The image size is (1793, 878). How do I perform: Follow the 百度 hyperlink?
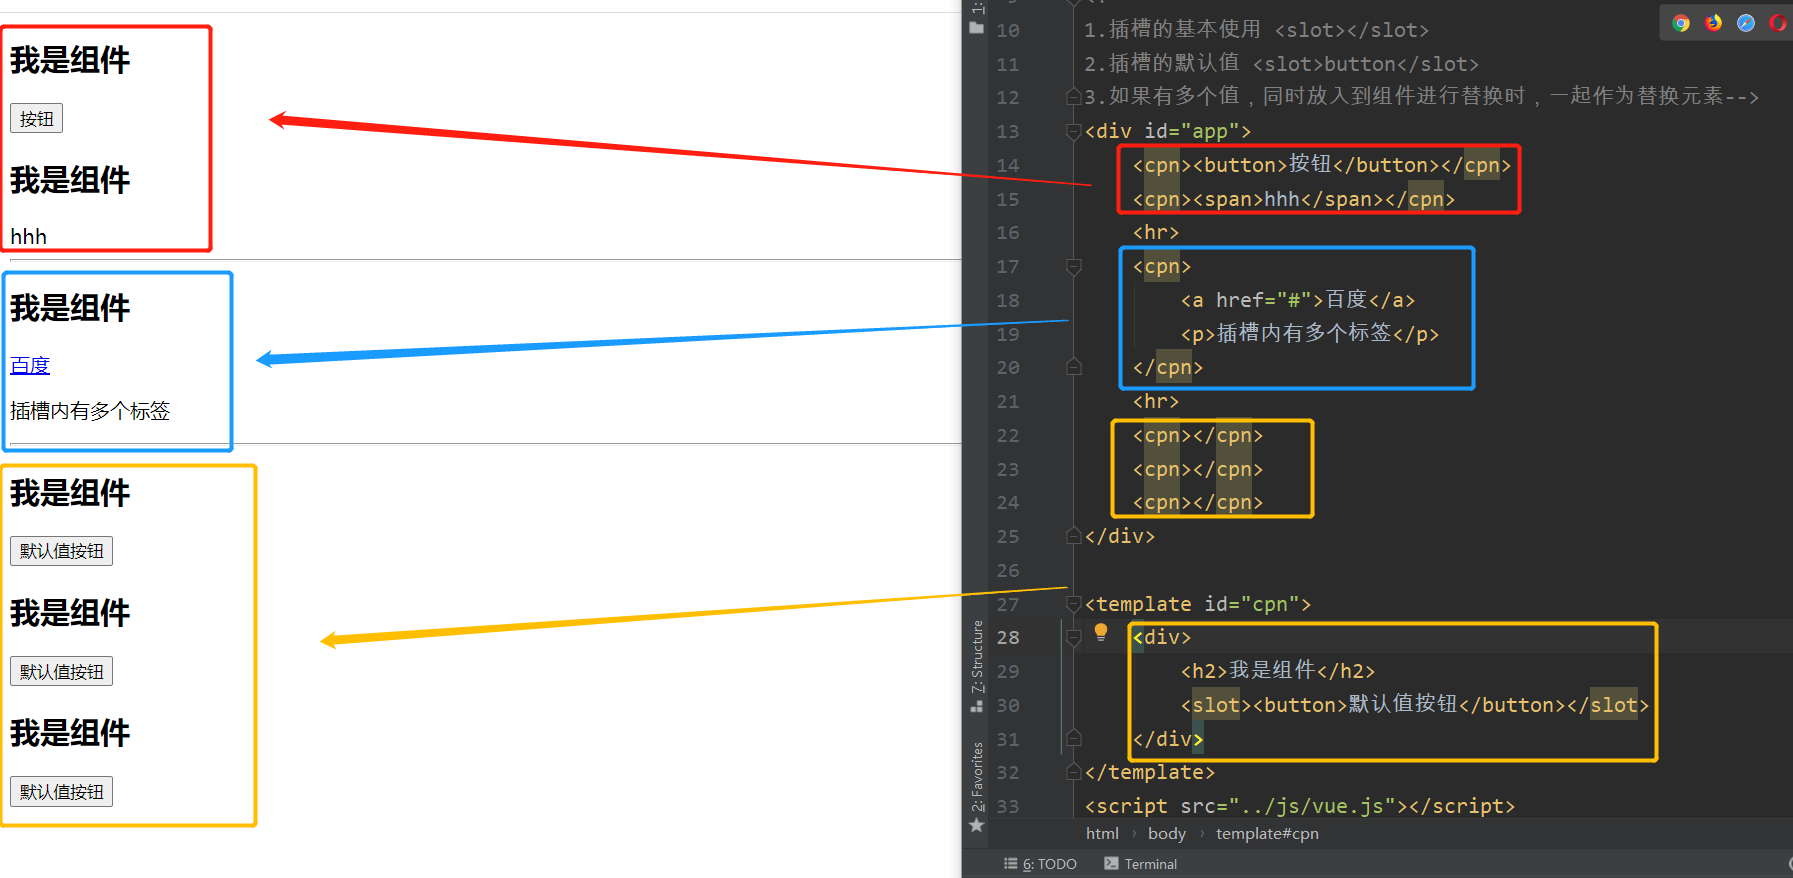(x=30, y=365)
